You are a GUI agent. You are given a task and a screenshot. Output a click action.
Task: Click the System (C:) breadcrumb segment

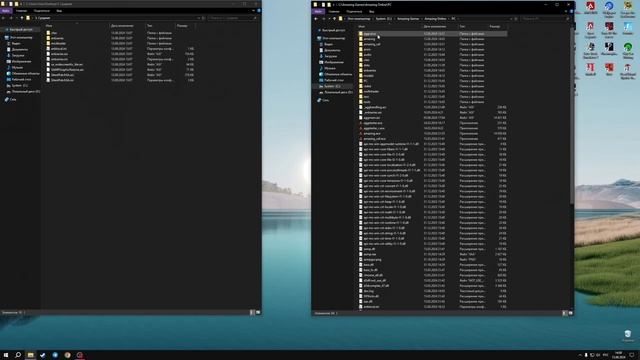[383, 19]
